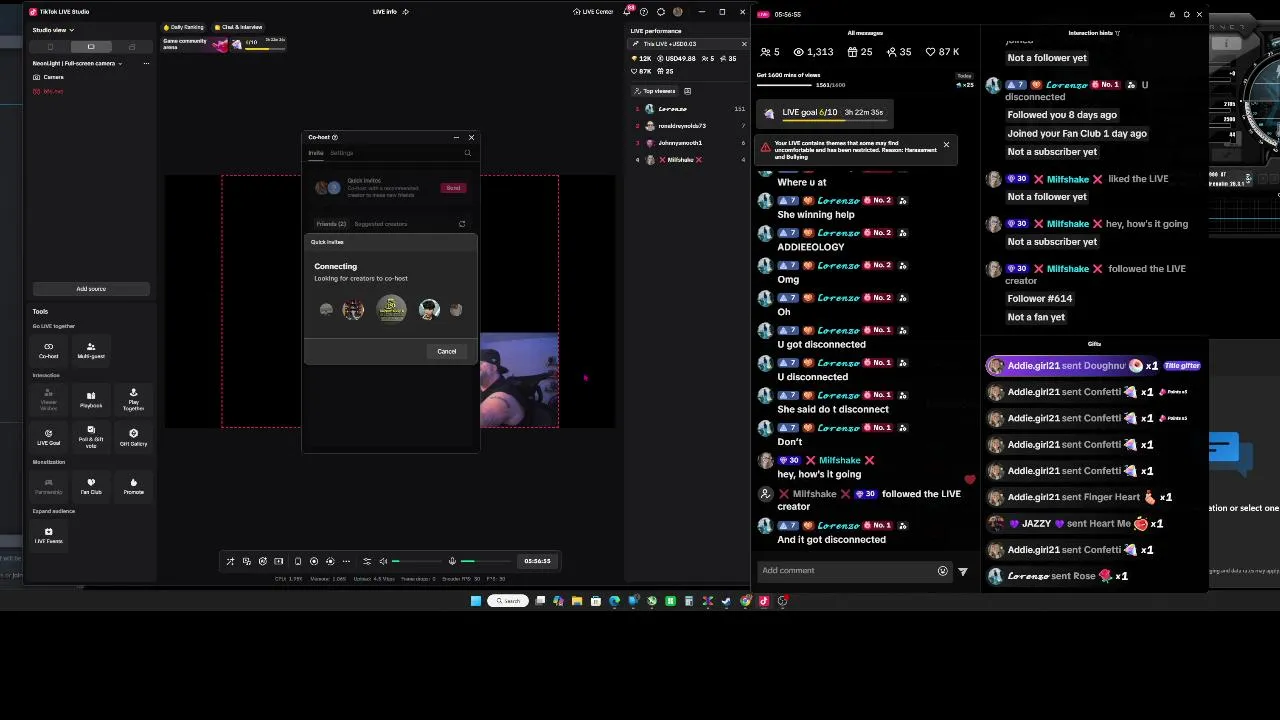Screen dimensions: 1280x720
Task: Open the Co-host tool
Action: point(48,349)
